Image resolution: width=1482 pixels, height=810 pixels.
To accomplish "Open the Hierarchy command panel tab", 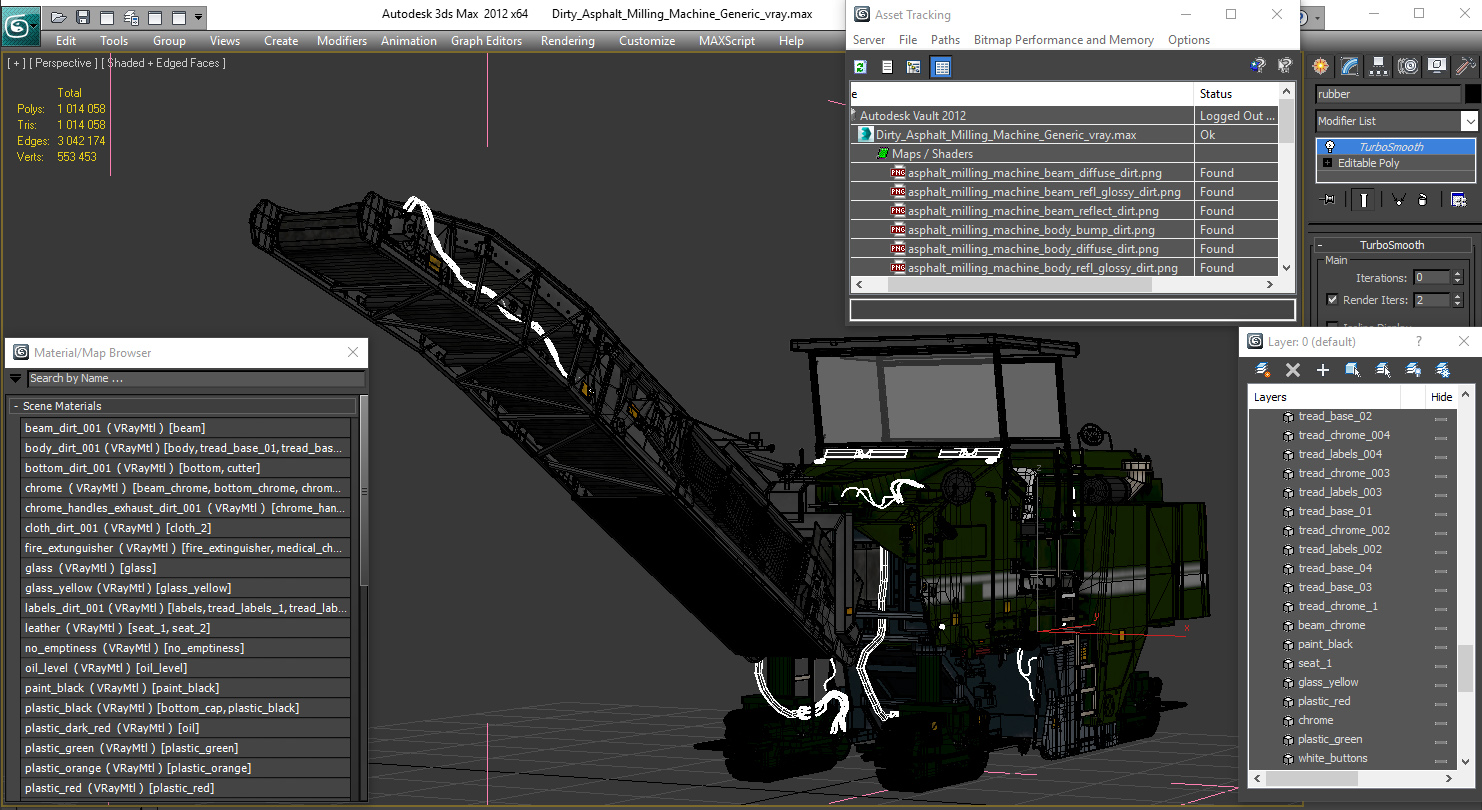I will click(x=1379, y=66).
